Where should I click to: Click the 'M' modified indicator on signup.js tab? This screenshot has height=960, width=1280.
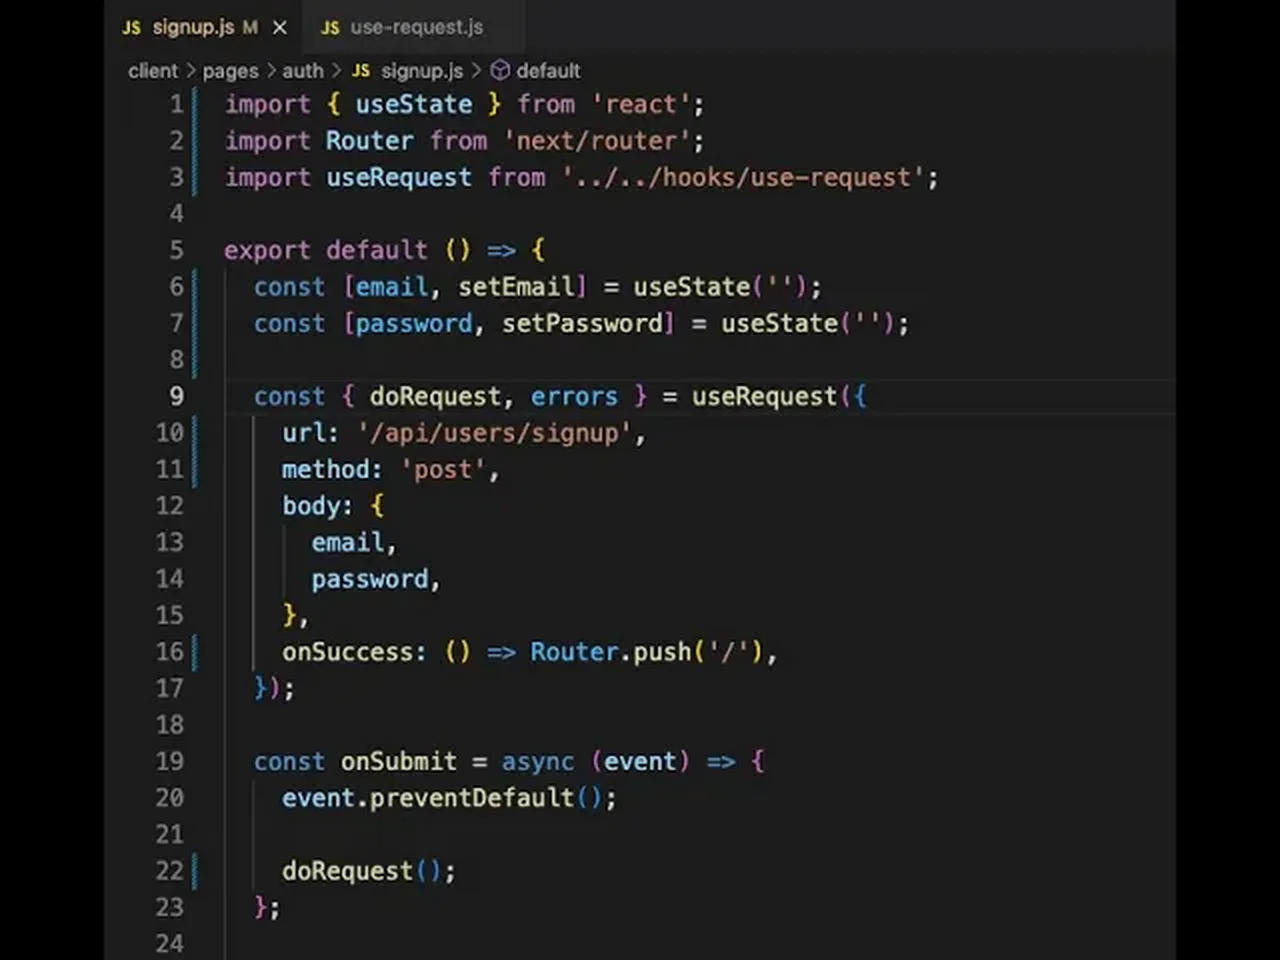250,28
